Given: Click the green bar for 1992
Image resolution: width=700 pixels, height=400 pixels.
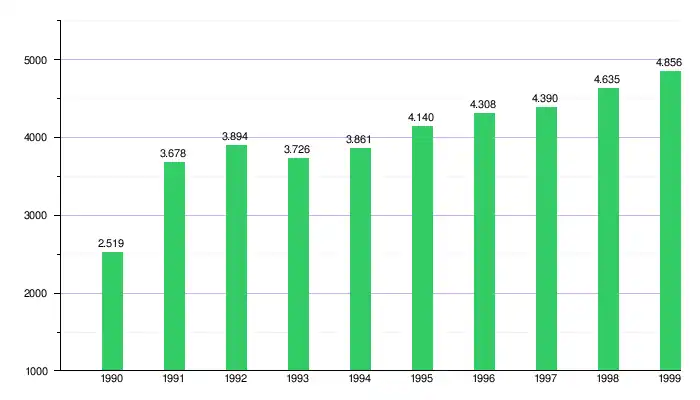Looking at the screenshot, I should [236, 258].
